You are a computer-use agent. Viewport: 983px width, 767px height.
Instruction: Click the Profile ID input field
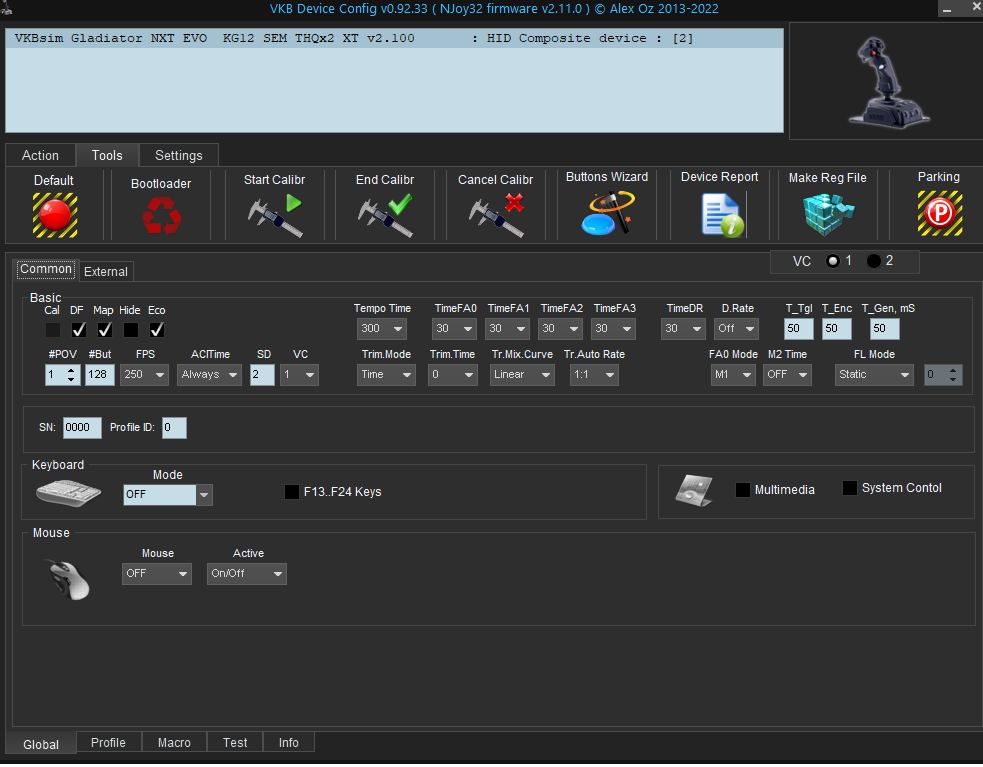pyautogui.click(x=174, y=428)
